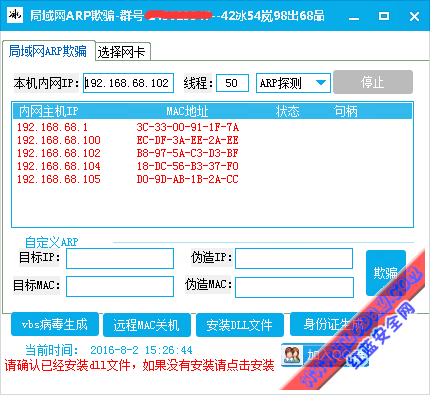Click MAC address D0-9D-AB-1B-2A-CC

pos(188,179)
